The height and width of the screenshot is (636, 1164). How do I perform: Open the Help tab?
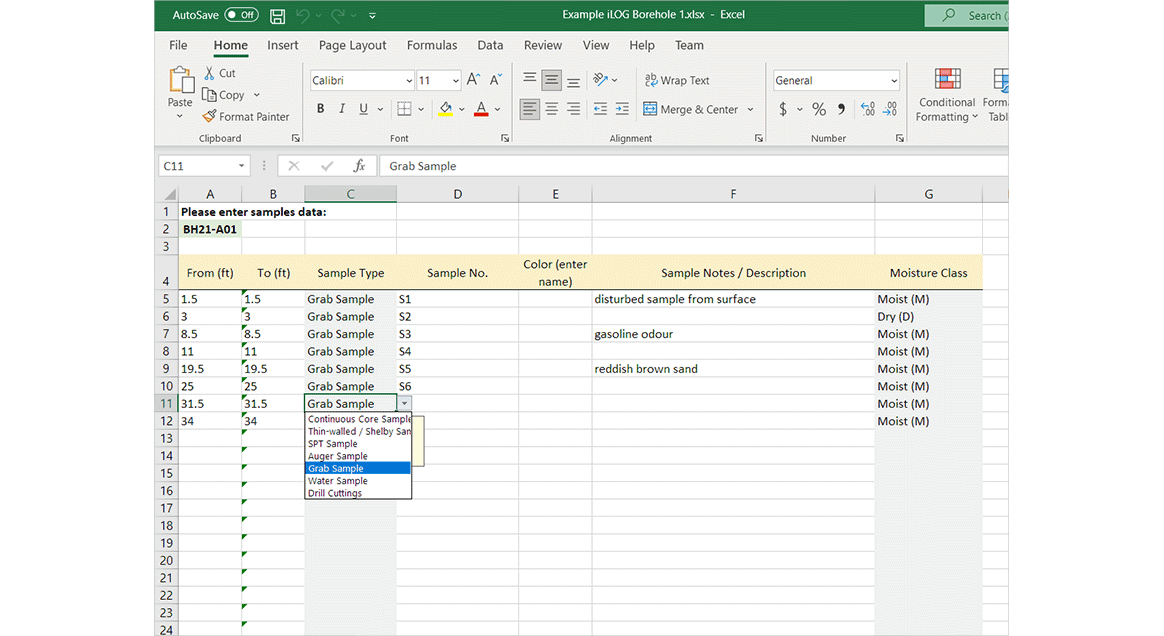tap(642, 45)
